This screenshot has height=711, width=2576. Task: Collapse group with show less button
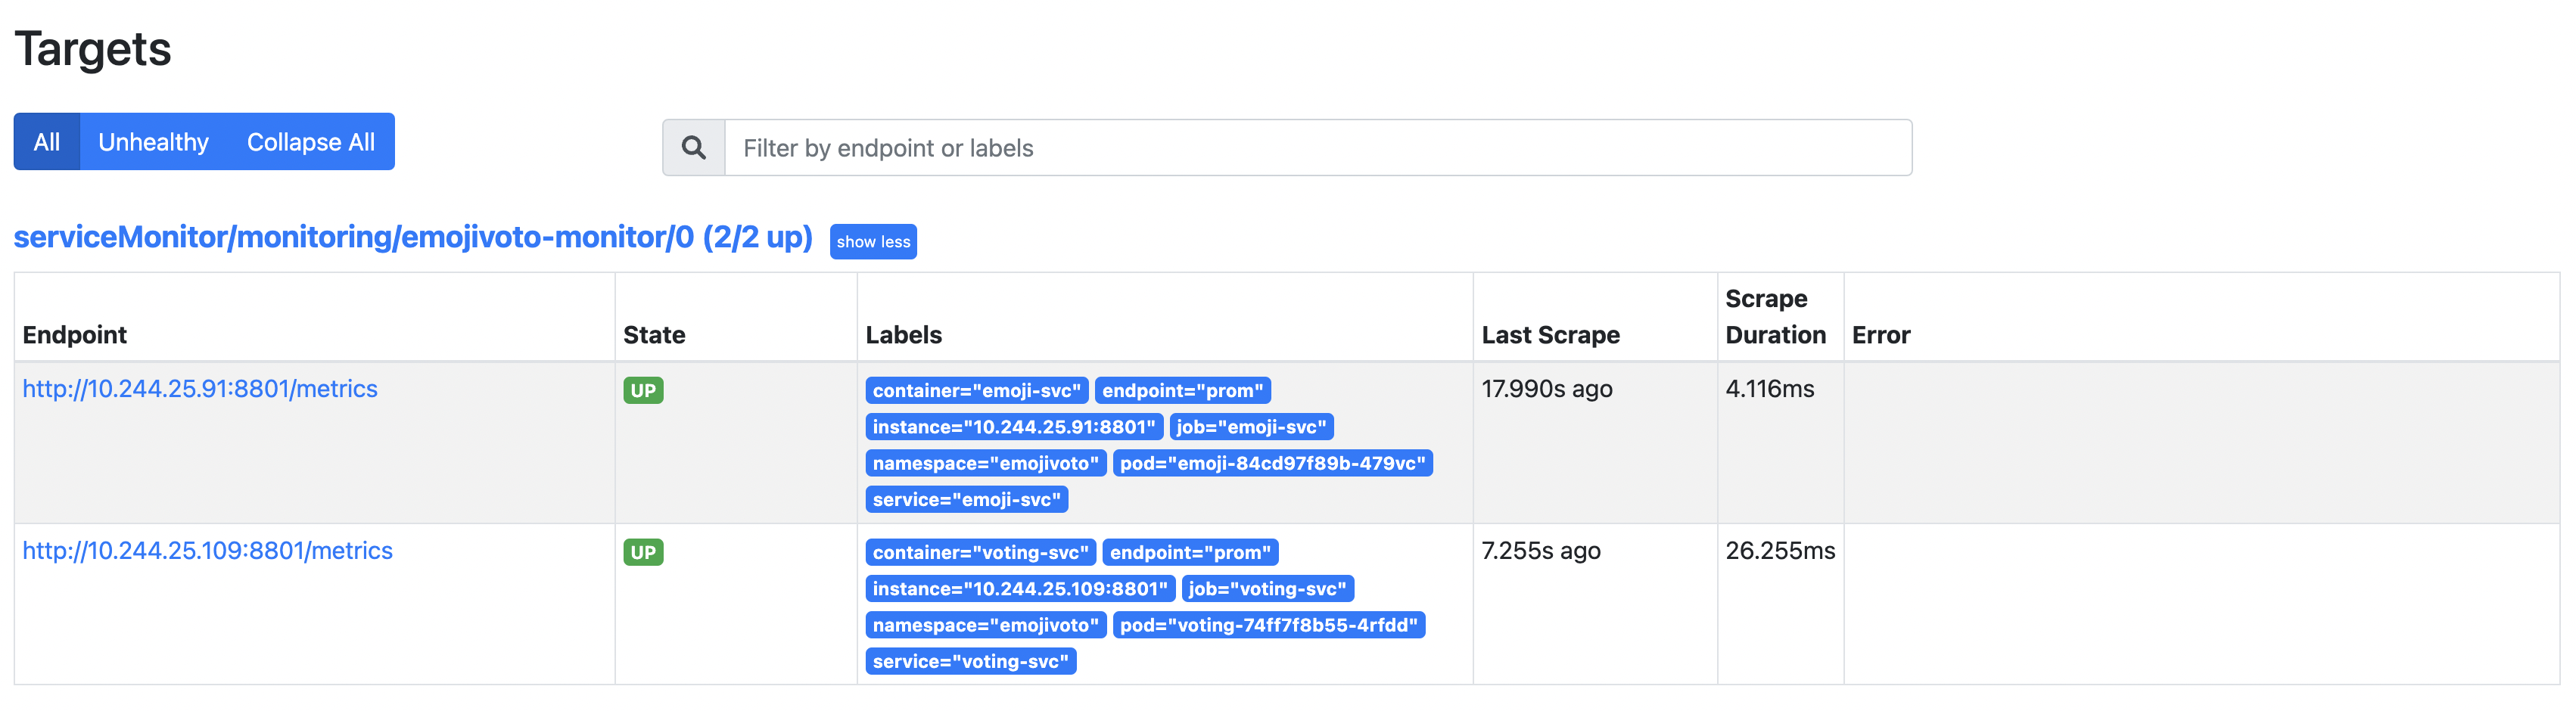873,242
